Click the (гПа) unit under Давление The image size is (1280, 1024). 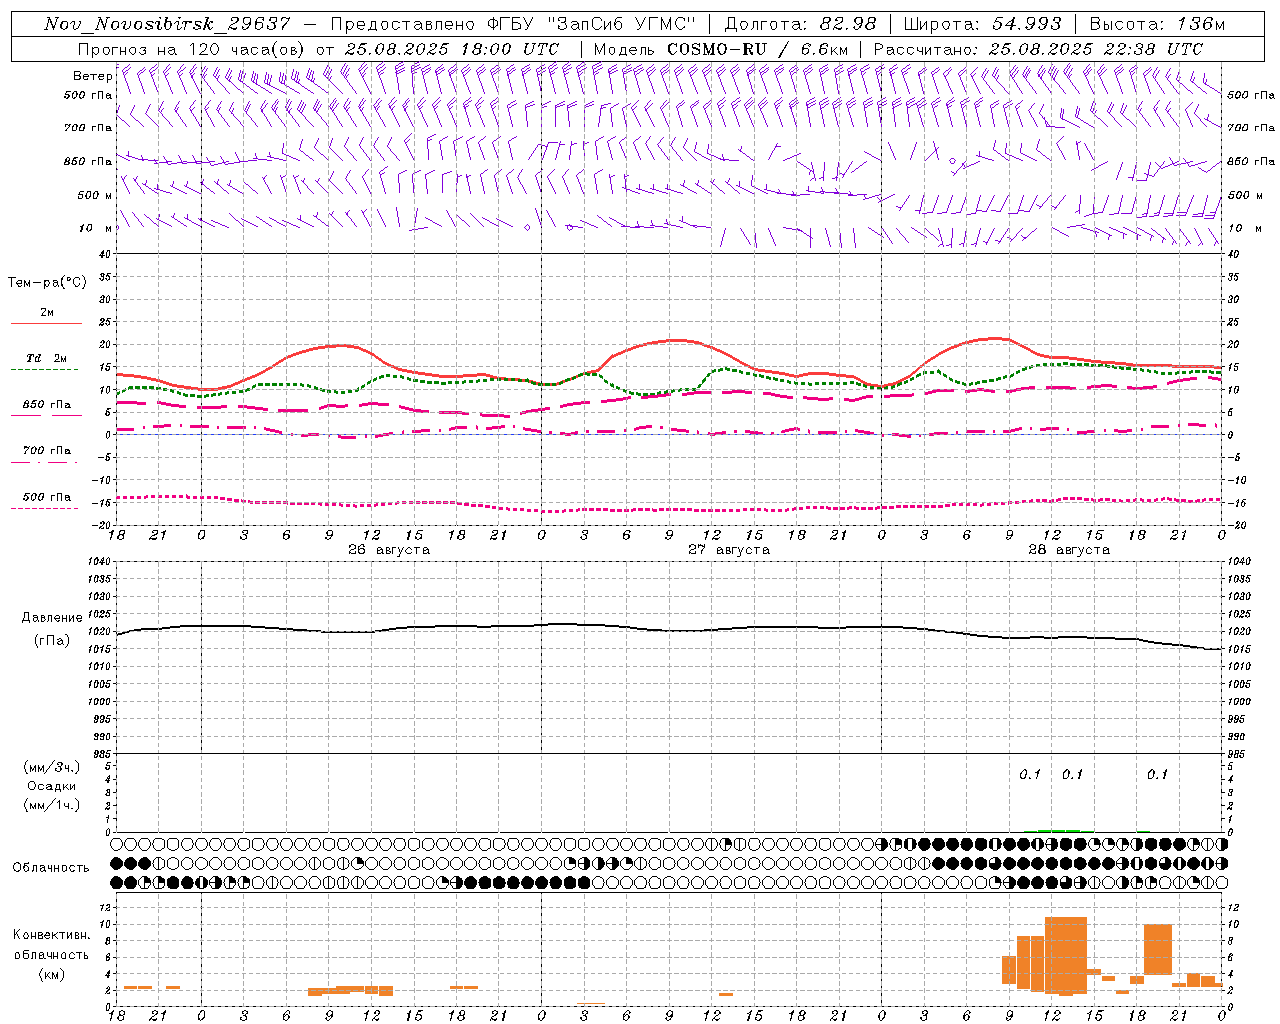tap(52, 641)
